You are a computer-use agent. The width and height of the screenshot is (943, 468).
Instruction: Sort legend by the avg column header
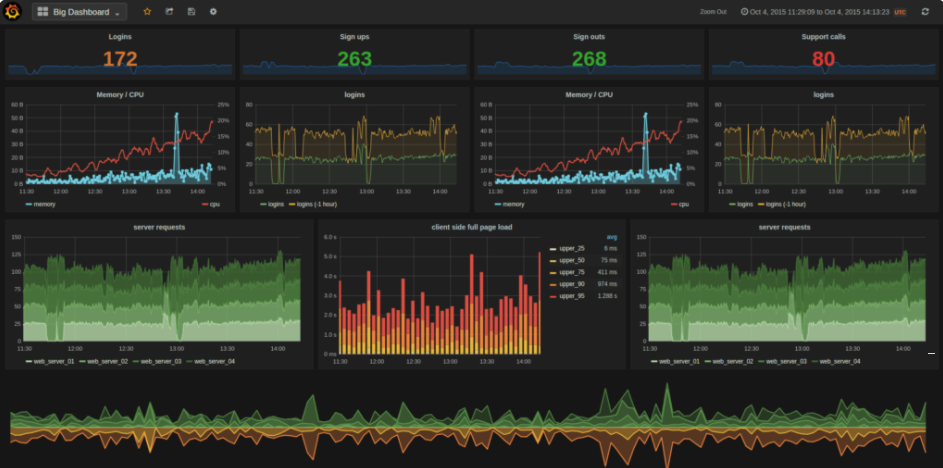[x=612, y=237]
